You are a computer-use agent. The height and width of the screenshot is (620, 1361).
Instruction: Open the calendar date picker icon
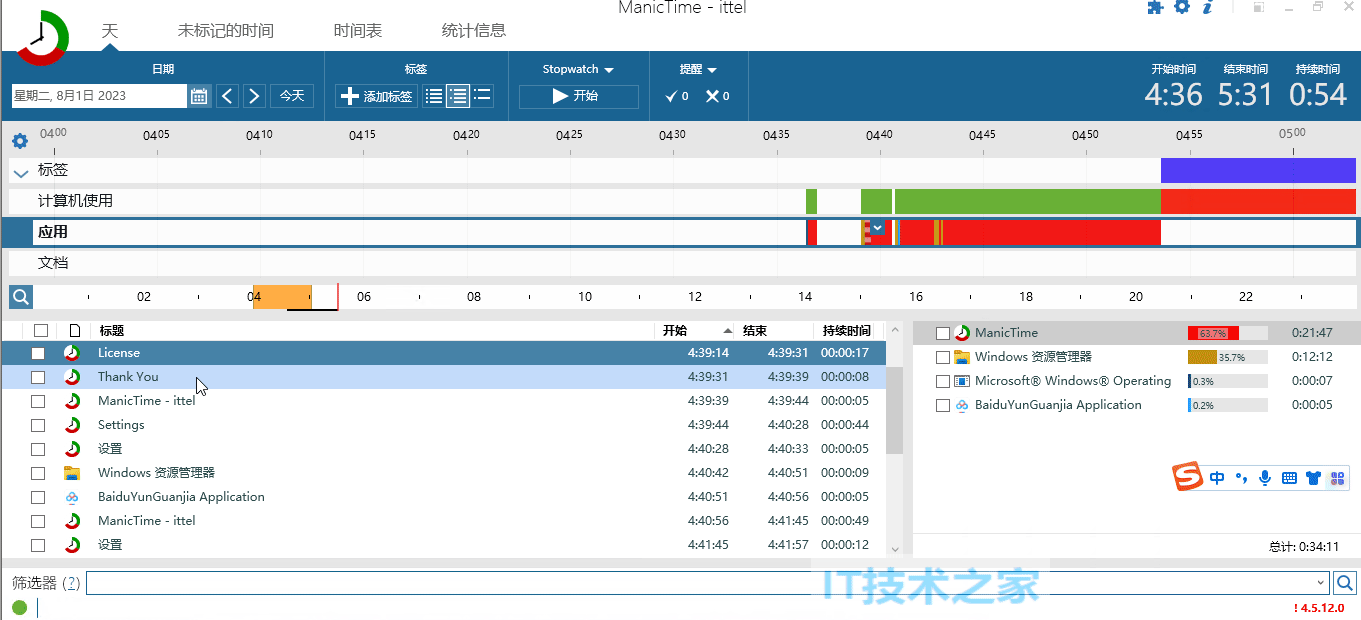click(199, 96)
